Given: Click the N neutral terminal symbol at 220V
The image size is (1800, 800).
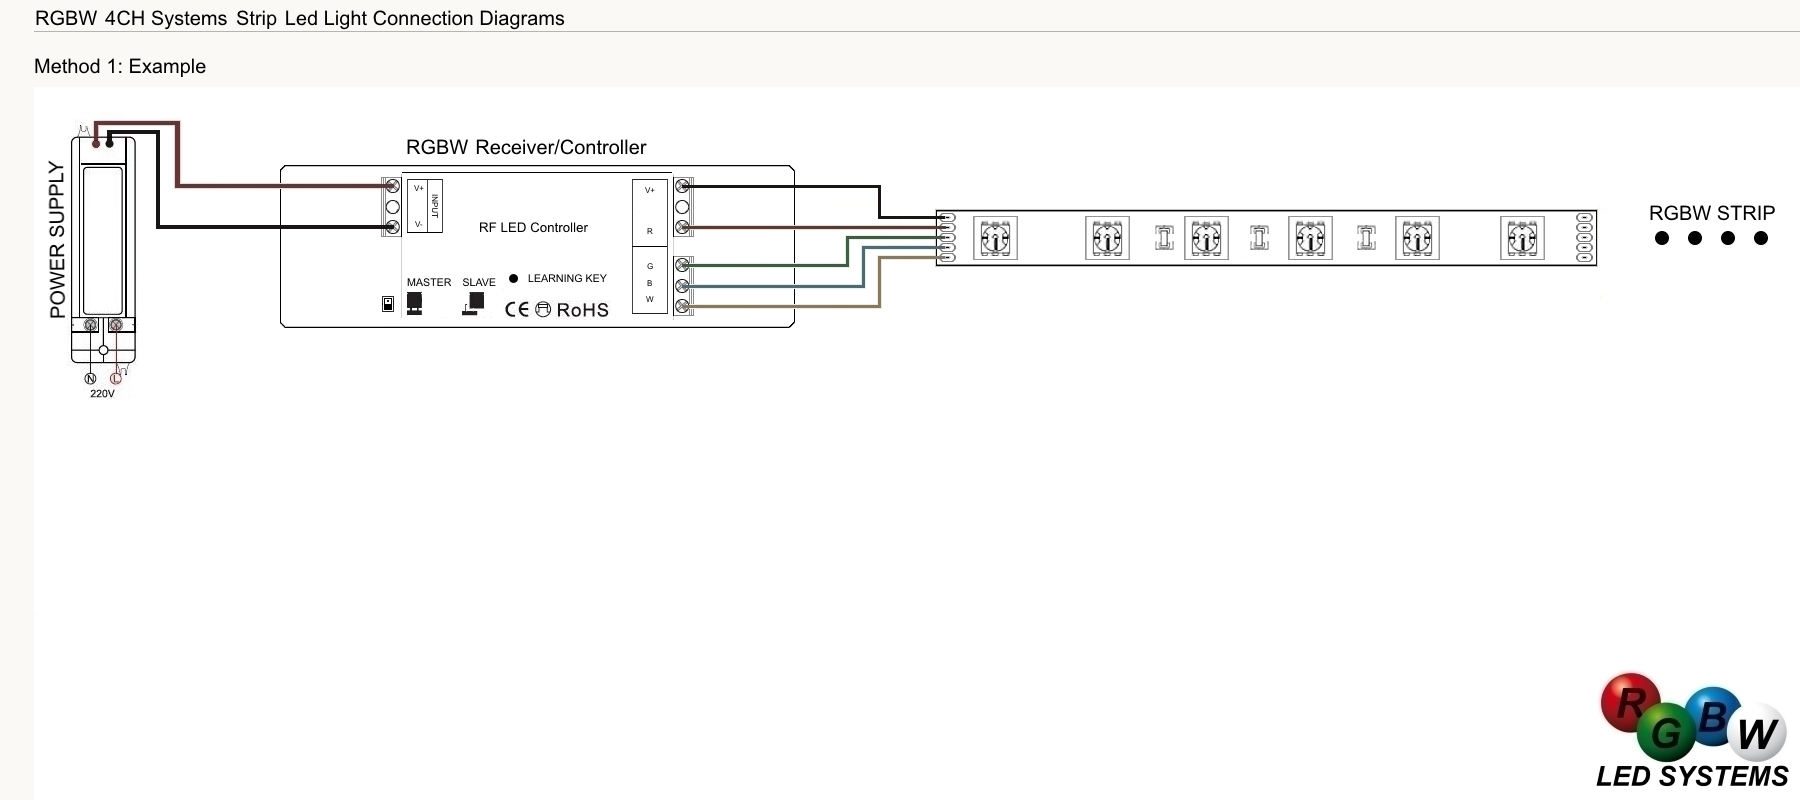Looking at the screenshot, I should click(x=90, y=378).
